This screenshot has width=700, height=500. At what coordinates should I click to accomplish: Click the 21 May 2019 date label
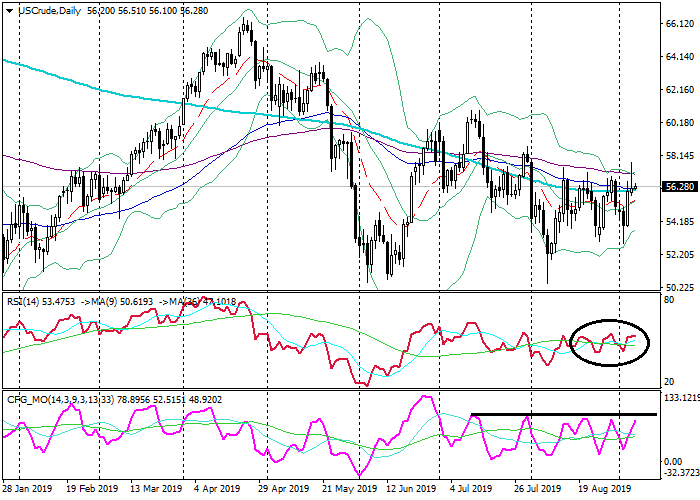click(348, 490)
